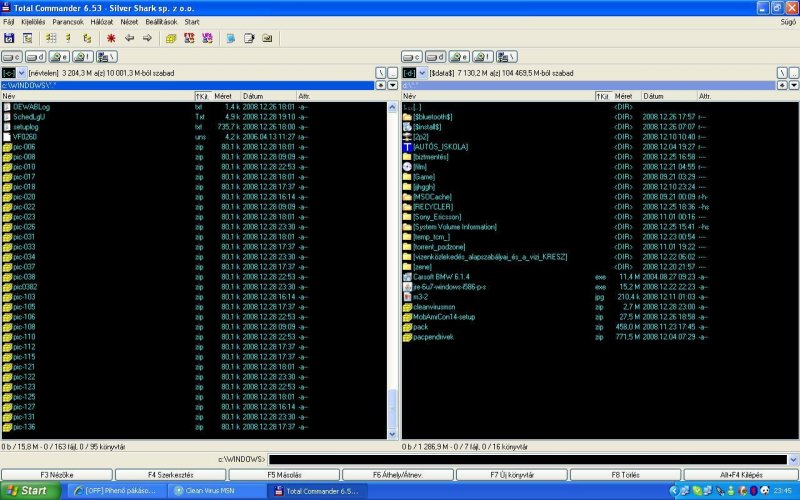The width and height of the screenshot is (800, 500).
Task: Click the new FTP URL toolbar icon
Action: [x=207, y=38]
